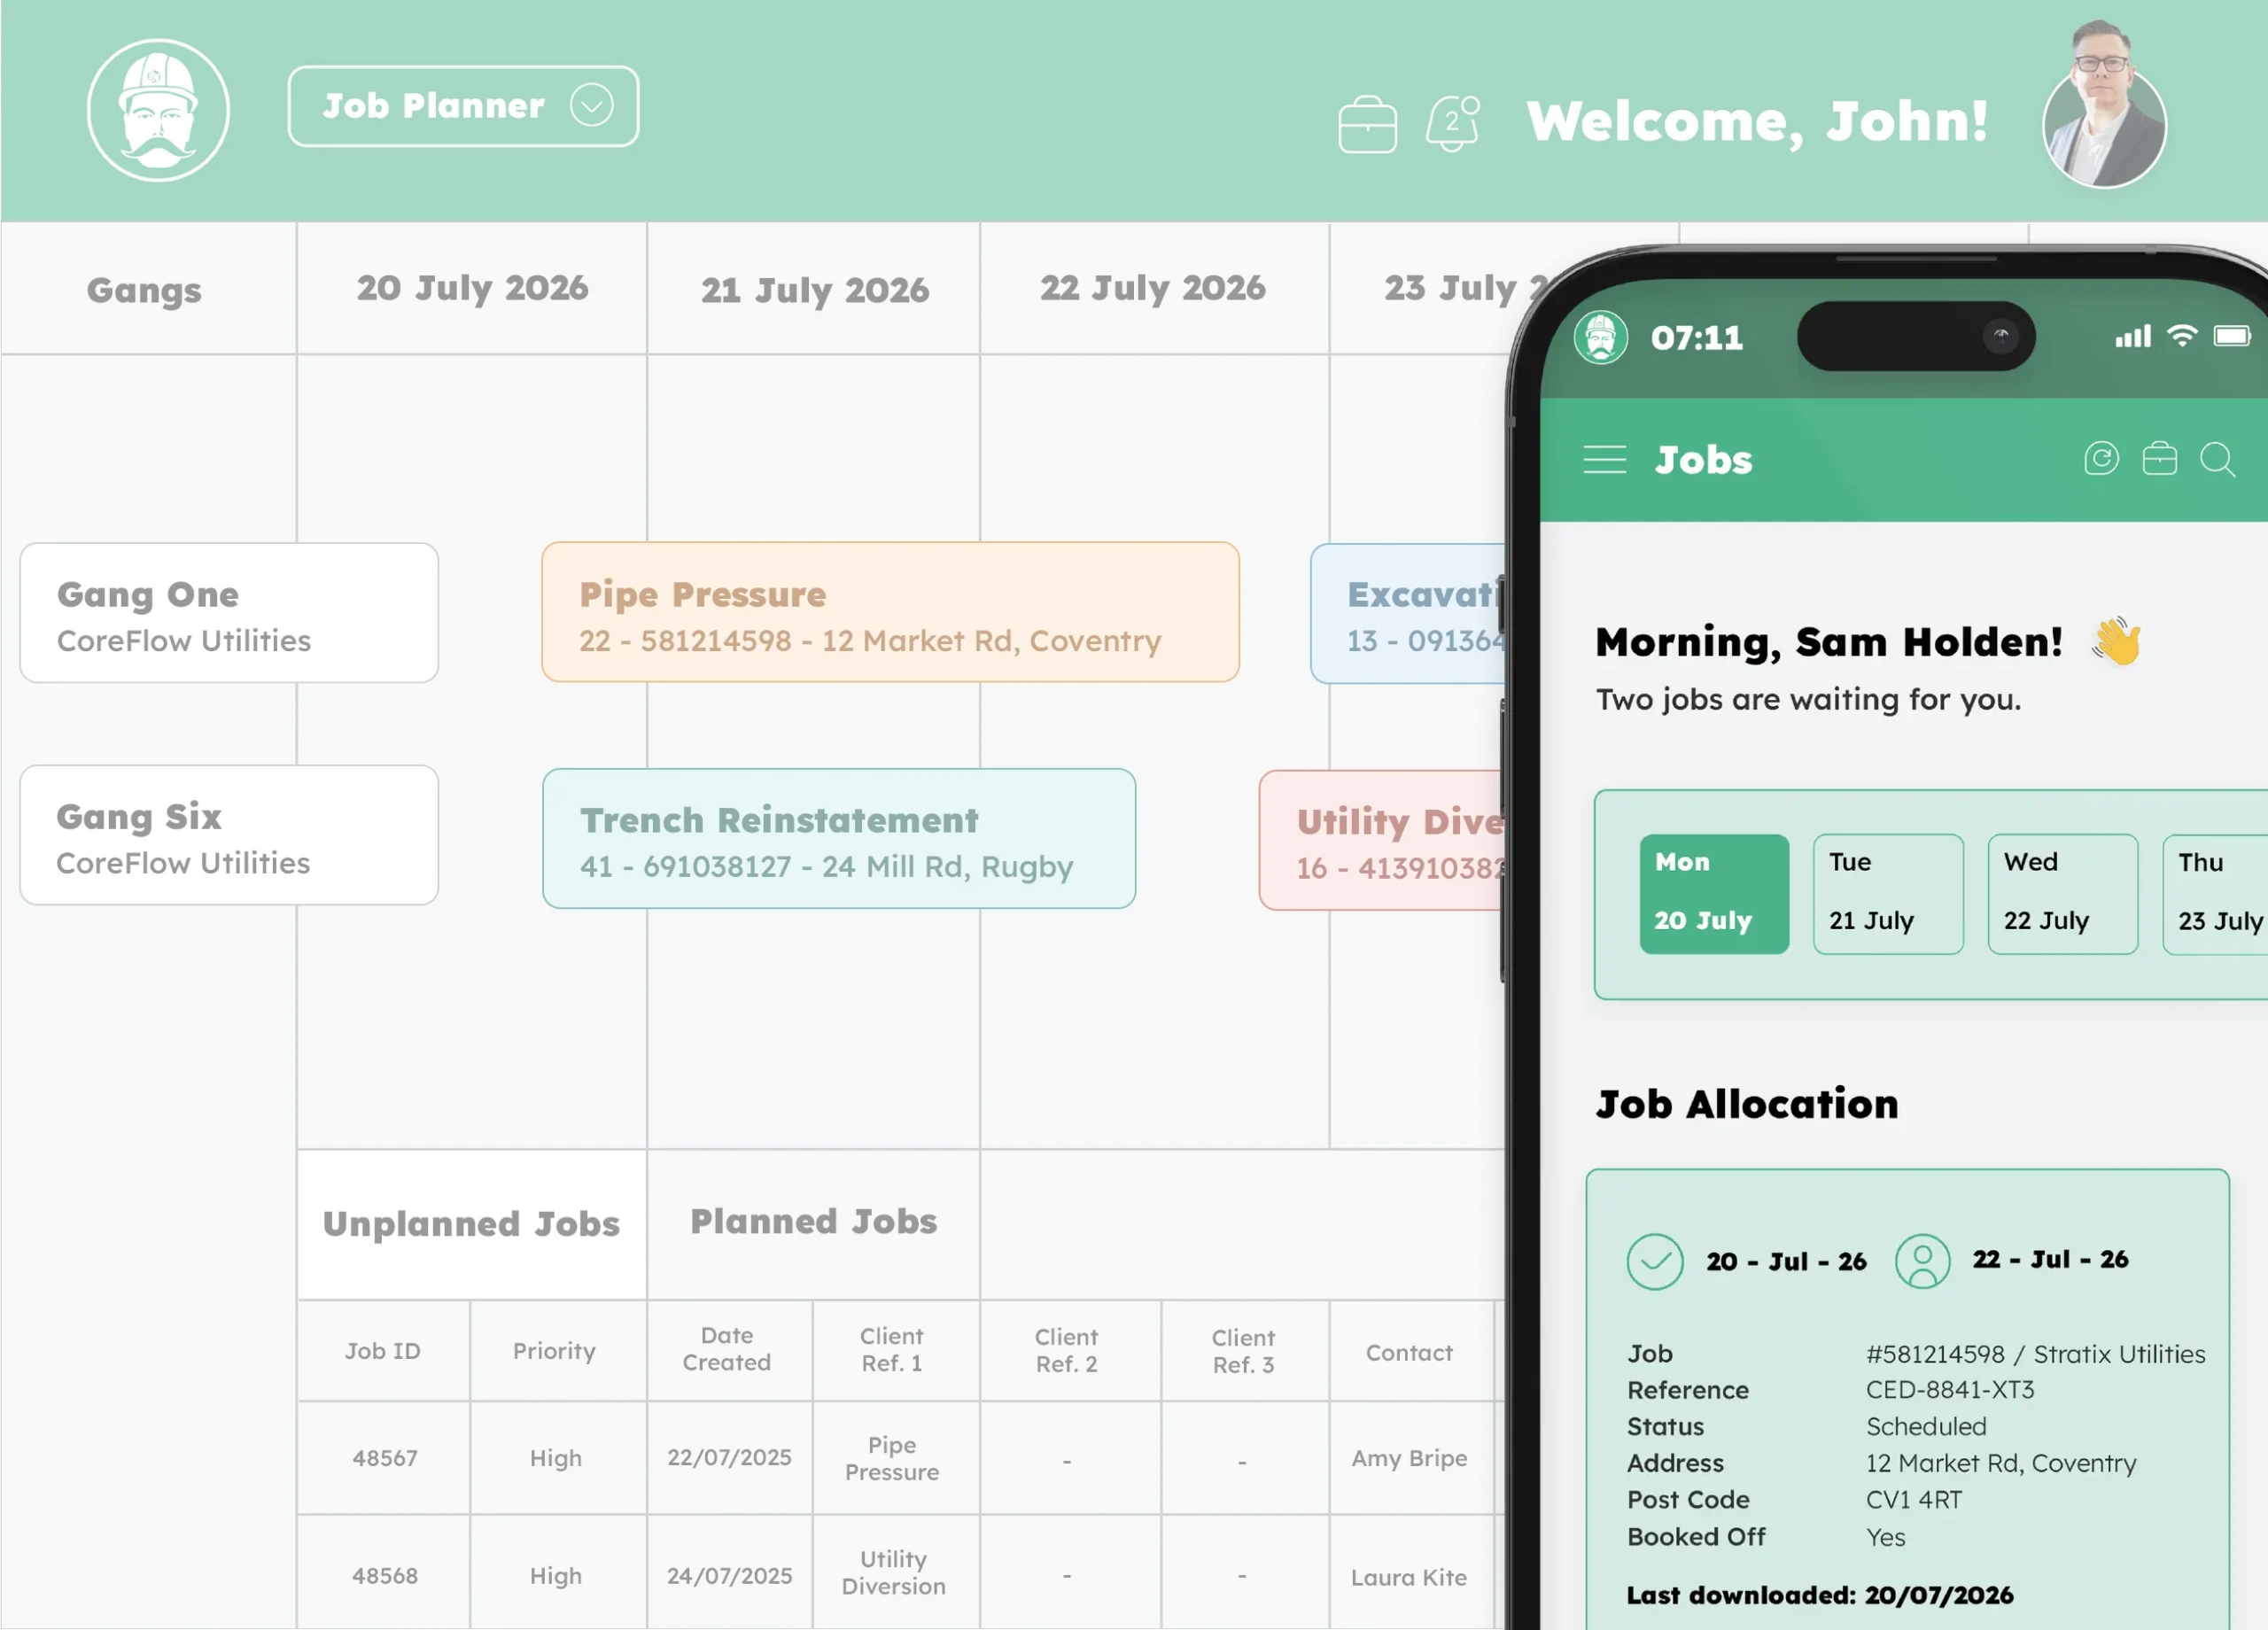Open the Utility Diversion job card in the gang planner grid
The image size is (2268, 1630).
pyautogui.click(x=1382, y=839)
